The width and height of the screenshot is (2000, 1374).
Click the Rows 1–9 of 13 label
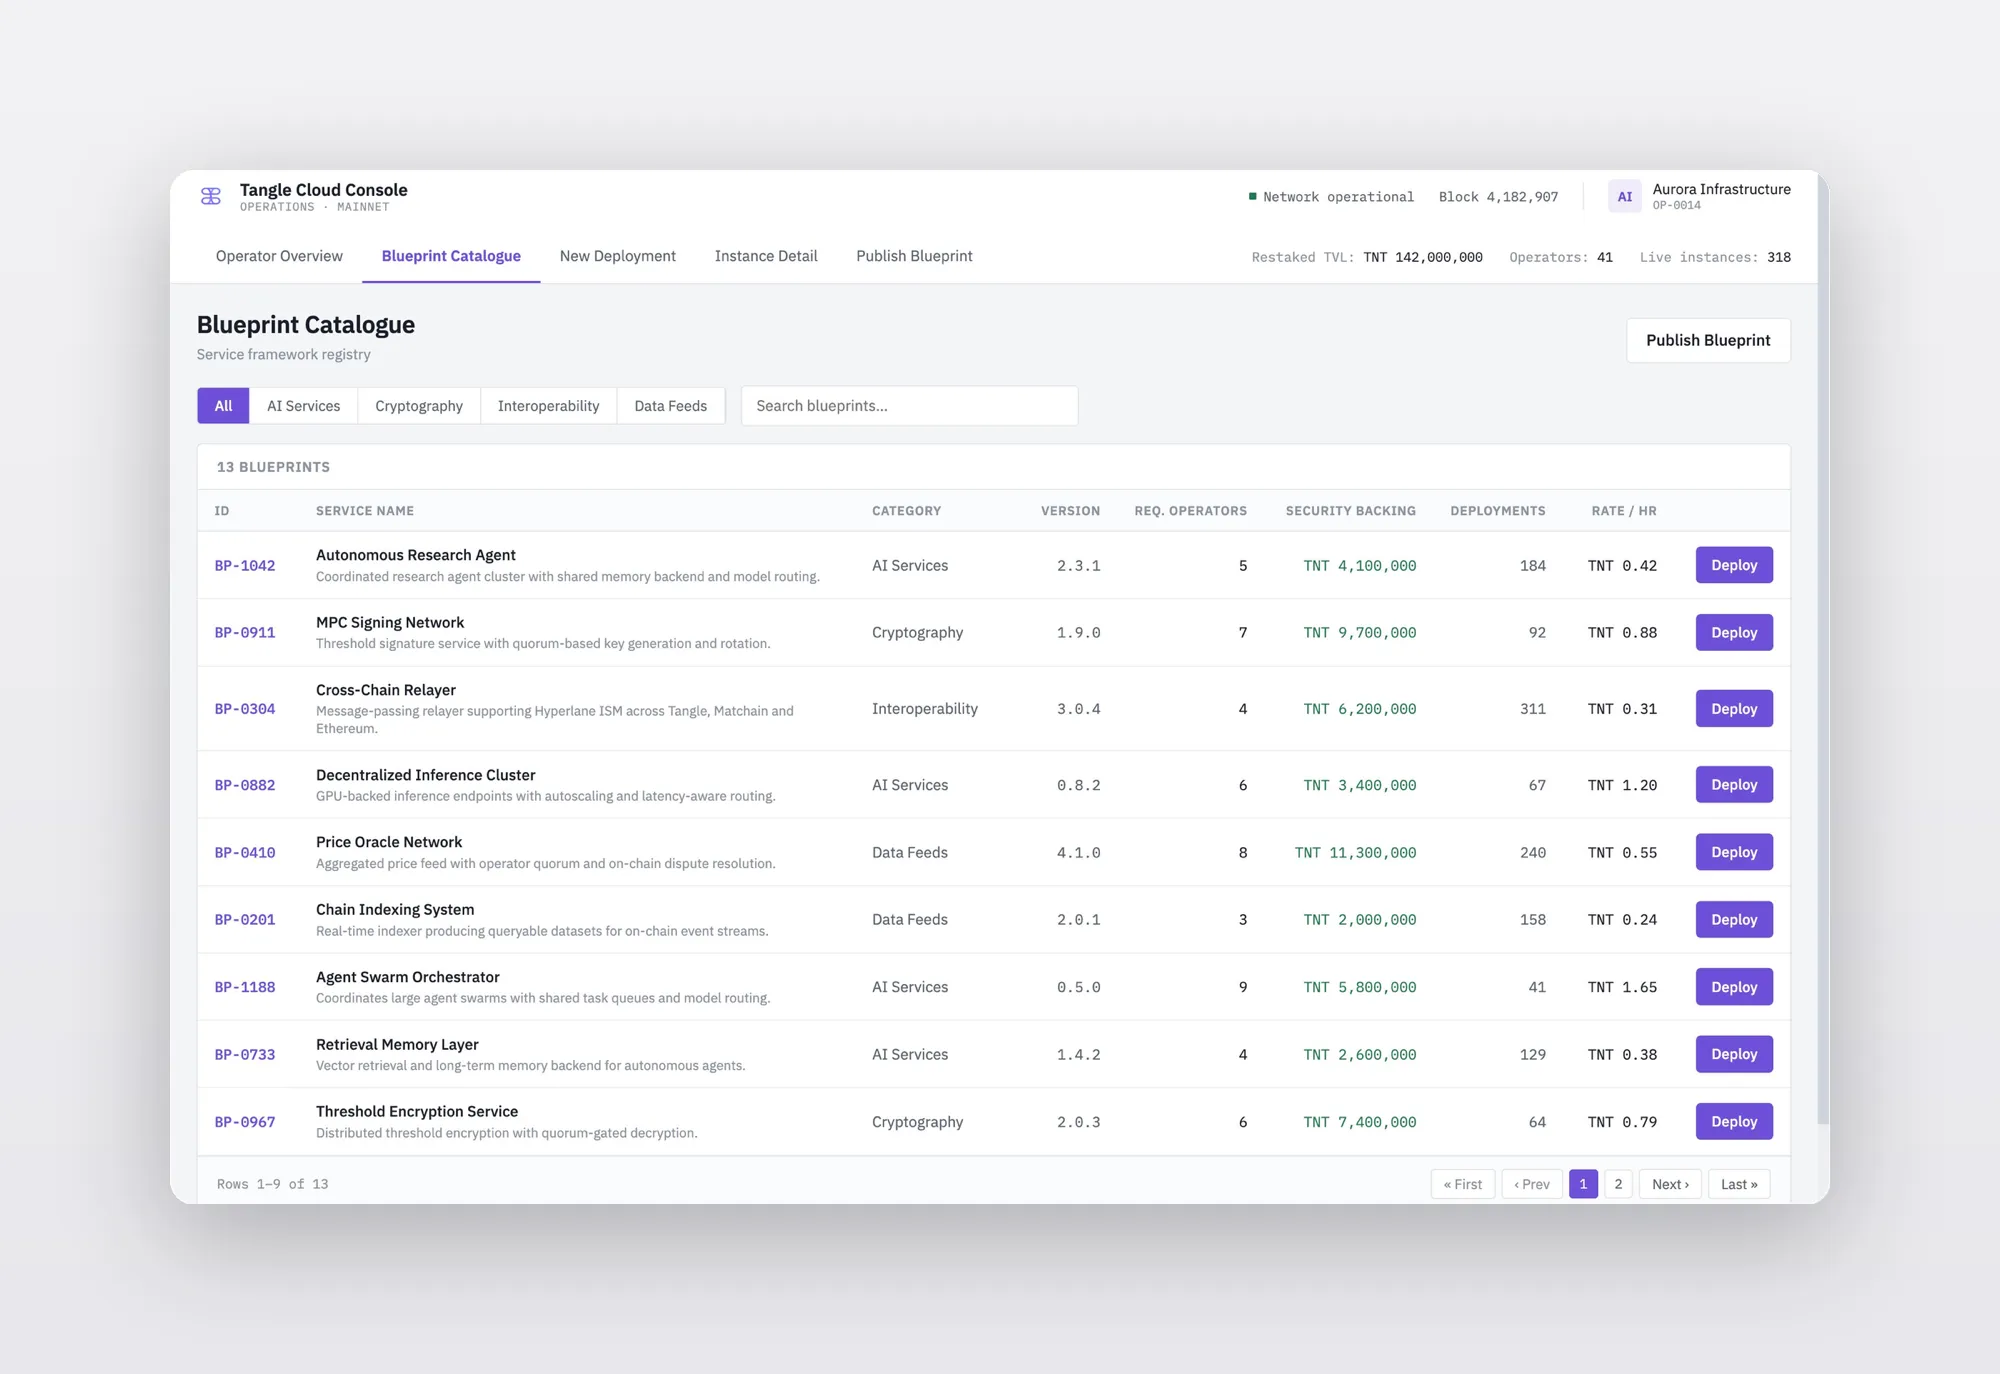tap(273, 1184)
